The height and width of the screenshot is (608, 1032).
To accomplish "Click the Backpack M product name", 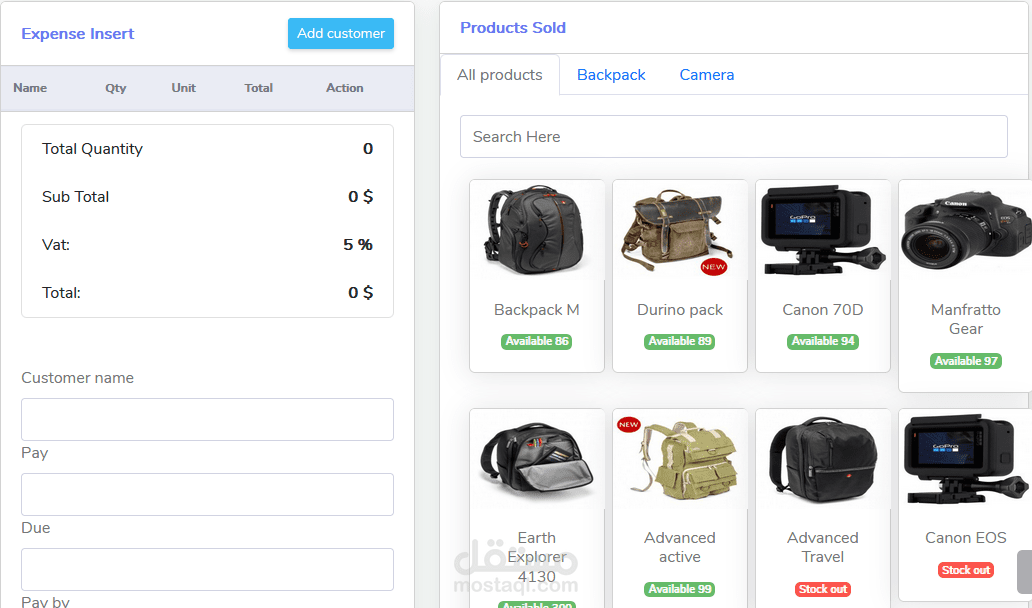I will pos(536,310).
